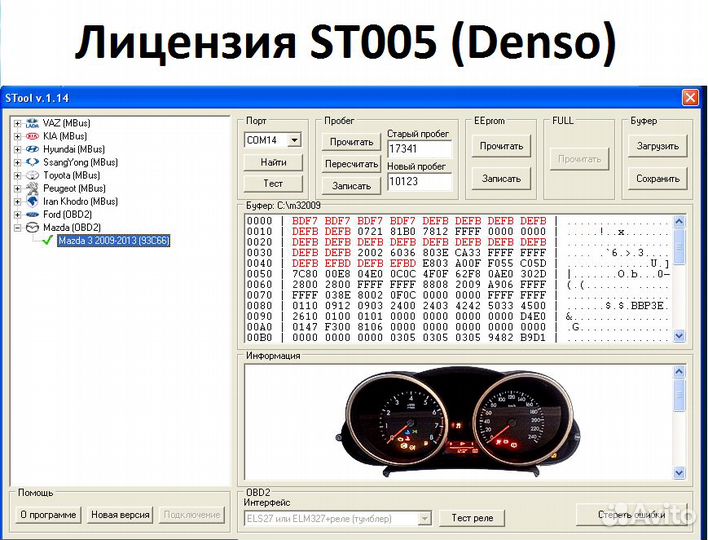This screenshot has width=708, height=540.
Task: Click the Подключение help button
Action: click(192, 515)
